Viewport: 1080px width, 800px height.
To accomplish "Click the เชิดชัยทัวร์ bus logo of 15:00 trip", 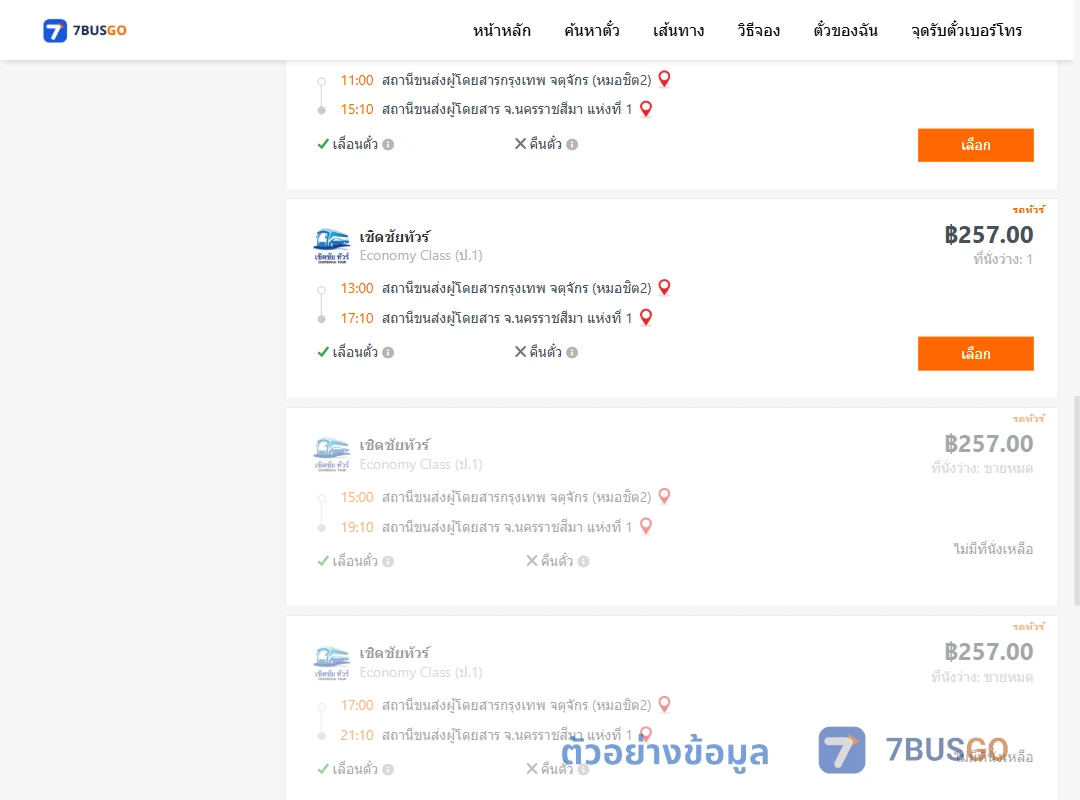I will (x=331, y=455).
